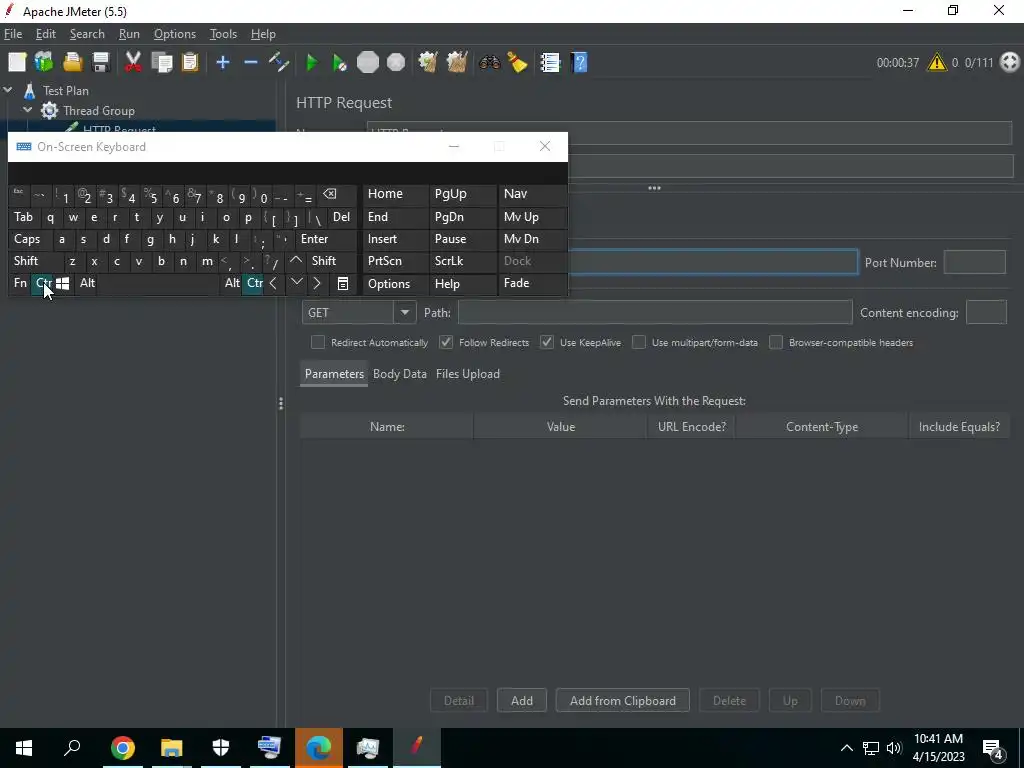Open the Windows Start menu
Image resolution: width=1024 pixels, height=768 pixels.
point(24,748)
